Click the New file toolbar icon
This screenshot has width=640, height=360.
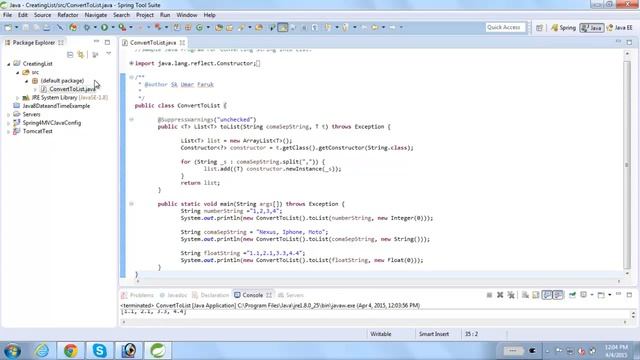tap(8, 27)
